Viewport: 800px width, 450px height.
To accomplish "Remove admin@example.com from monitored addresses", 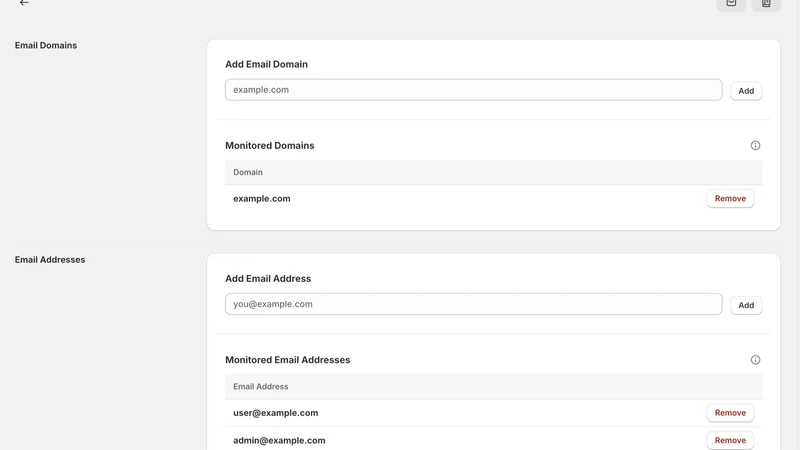I will 730,440.
